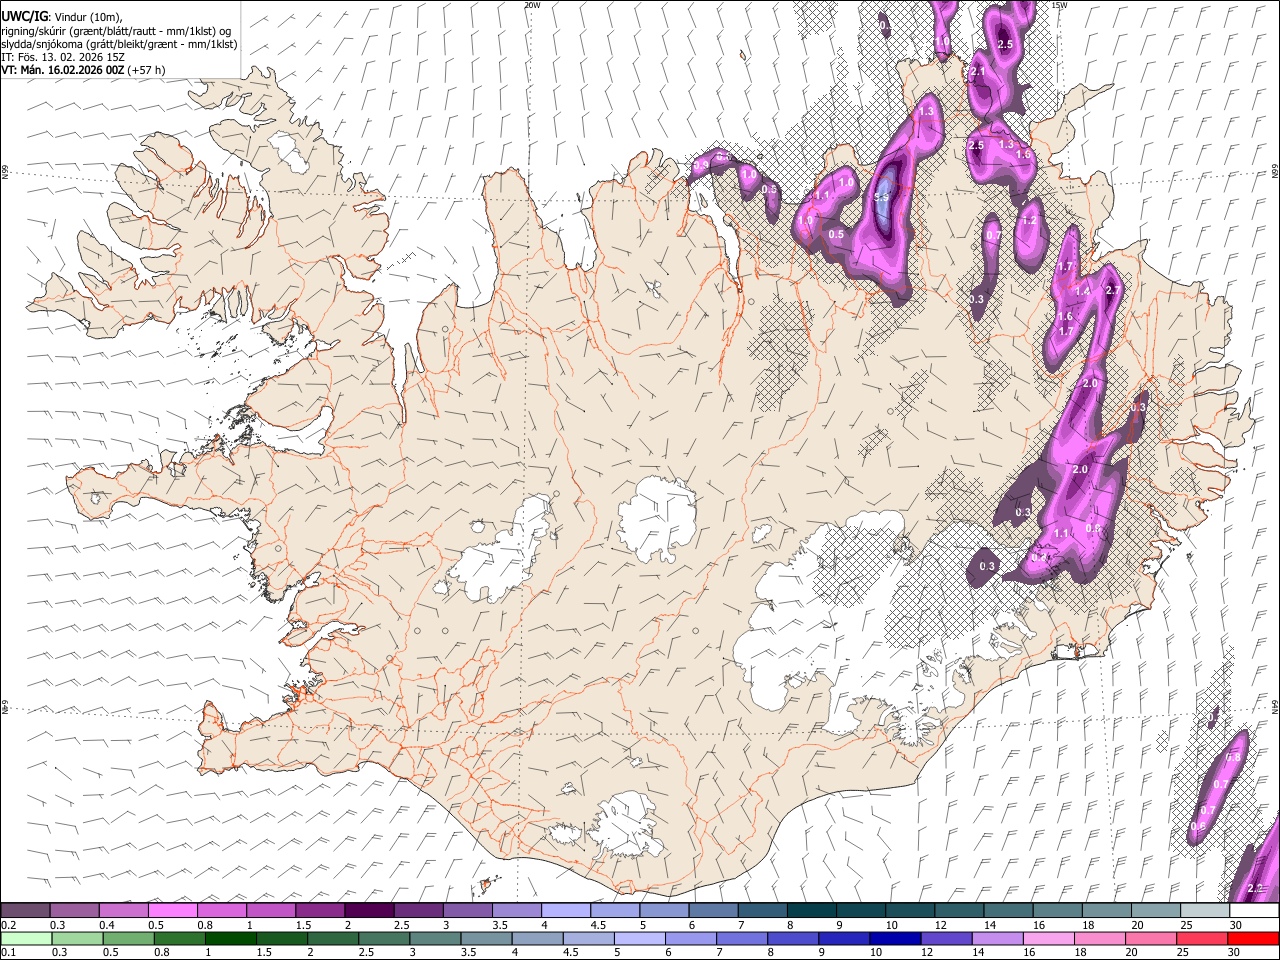The width and height of the screenshot is (1280, 960).
Task: Pick the snow scale swatch starting at 4
Action: (x=566, y=910)
